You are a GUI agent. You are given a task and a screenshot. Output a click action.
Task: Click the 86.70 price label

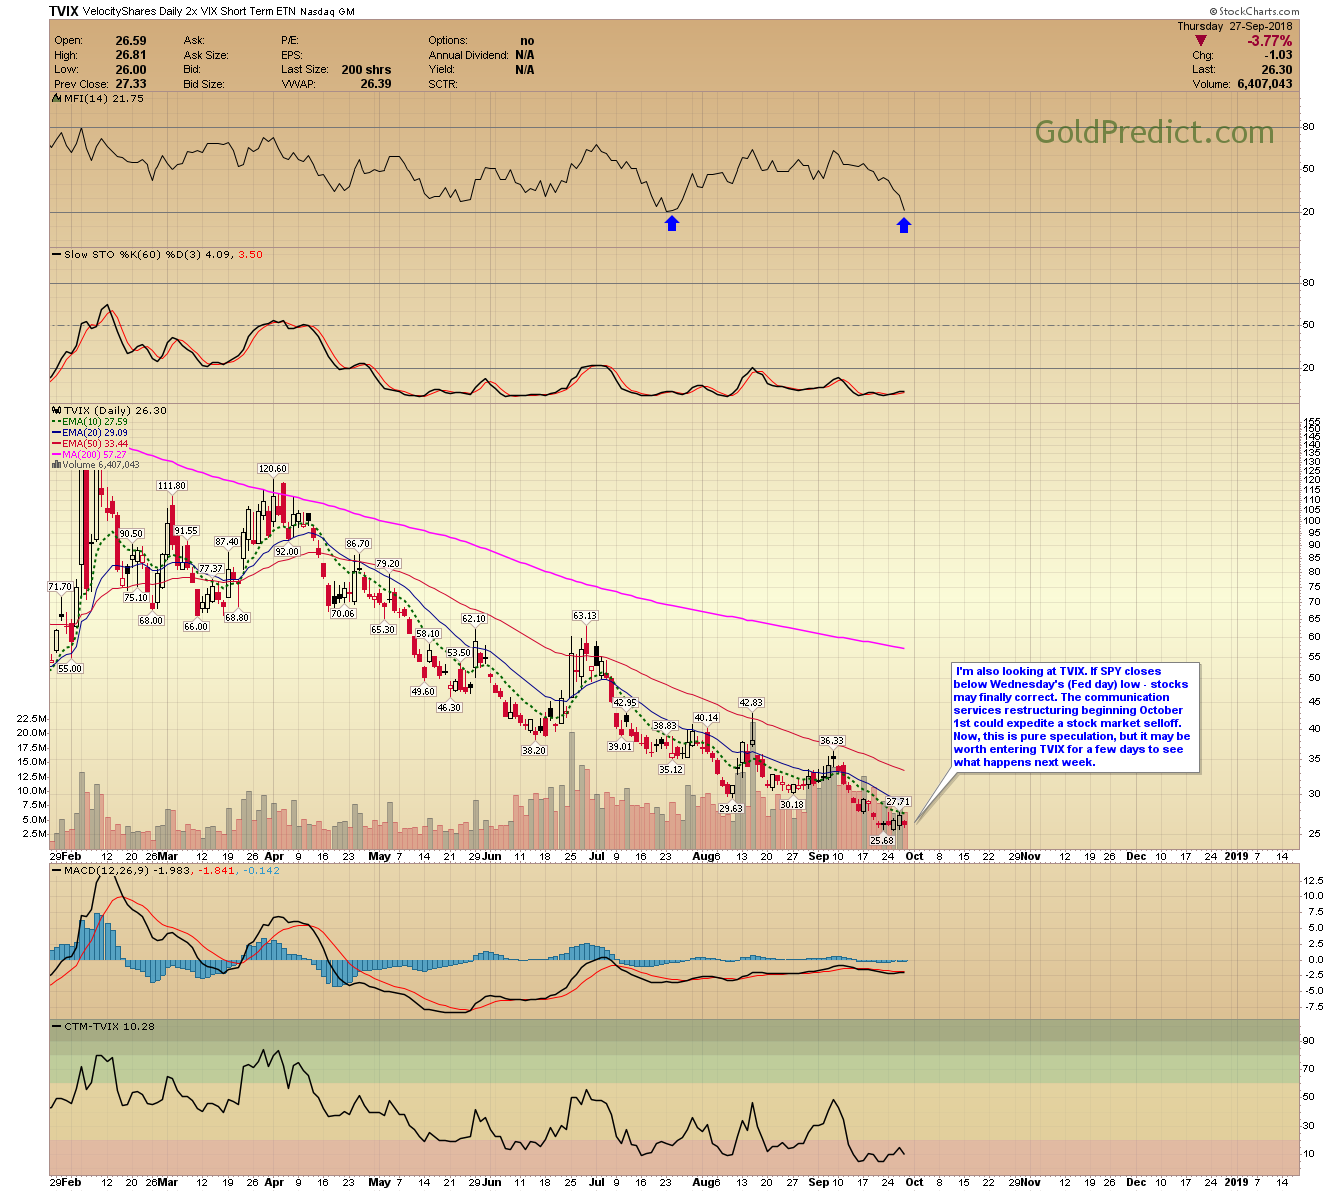pyautogui.click(x=358, y=543)
